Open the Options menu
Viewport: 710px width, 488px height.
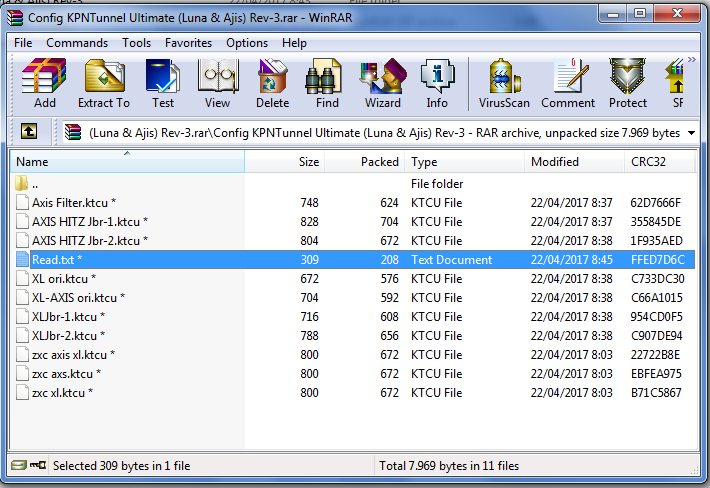point(247,43)
